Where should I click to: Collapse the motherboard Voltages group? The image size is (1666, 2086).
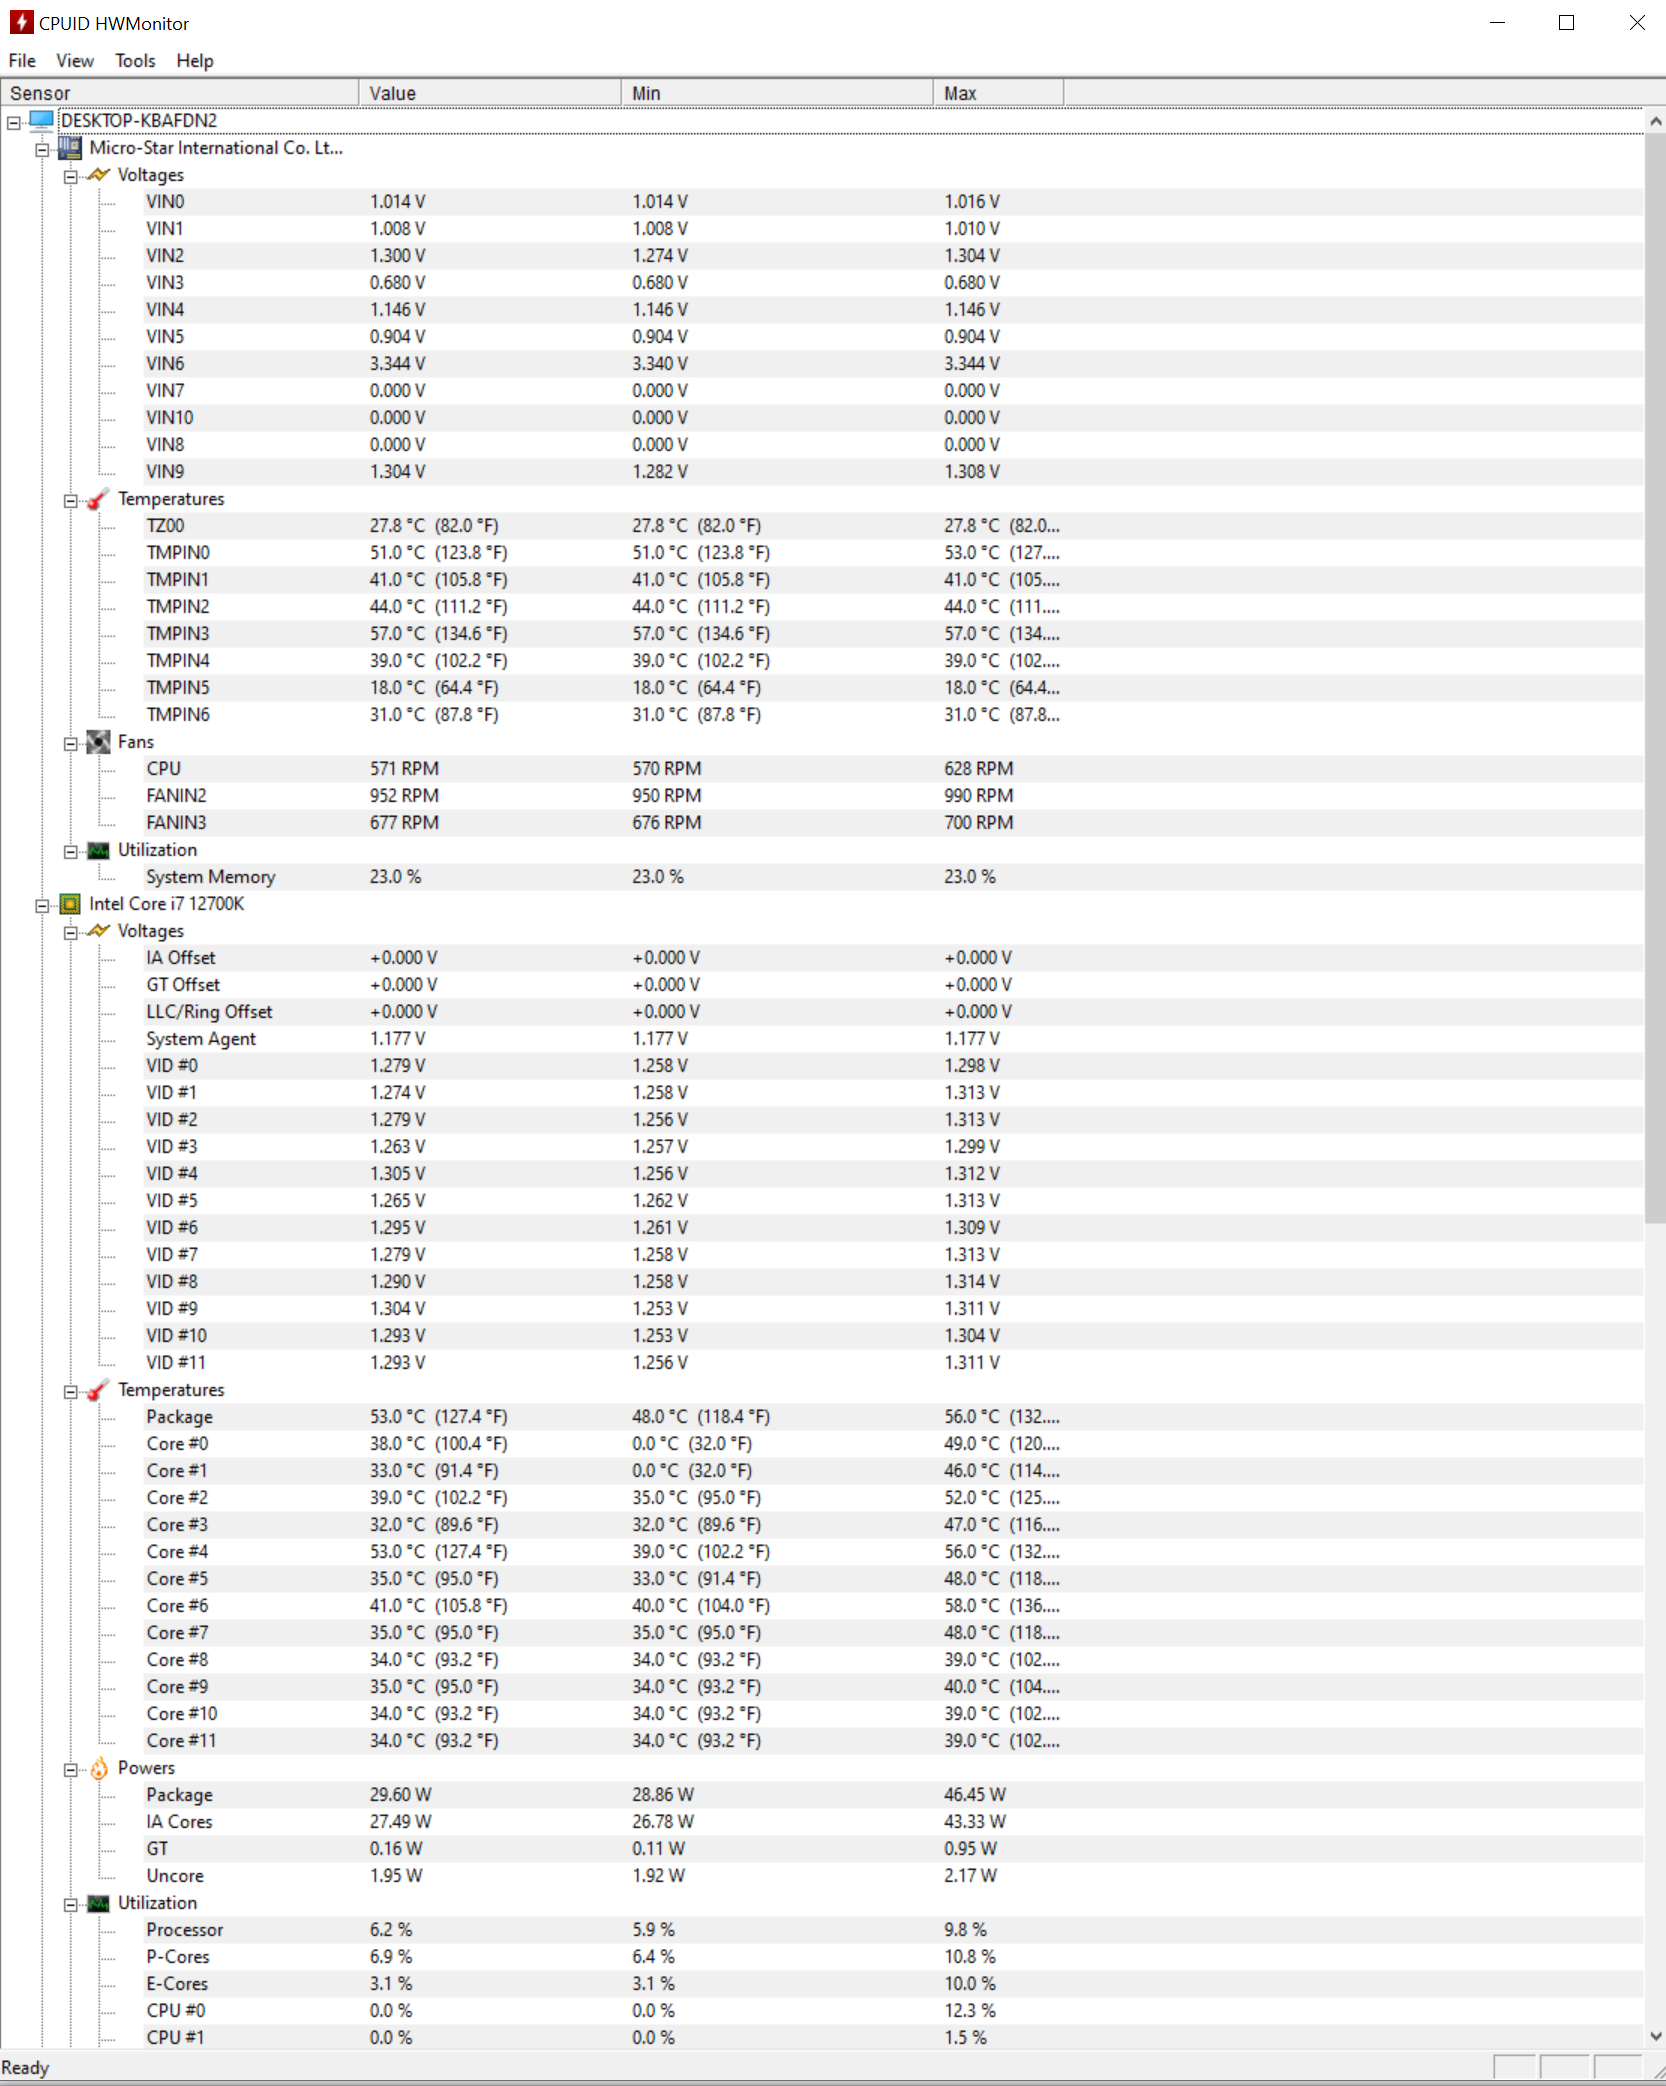click(x=70, y=176)
